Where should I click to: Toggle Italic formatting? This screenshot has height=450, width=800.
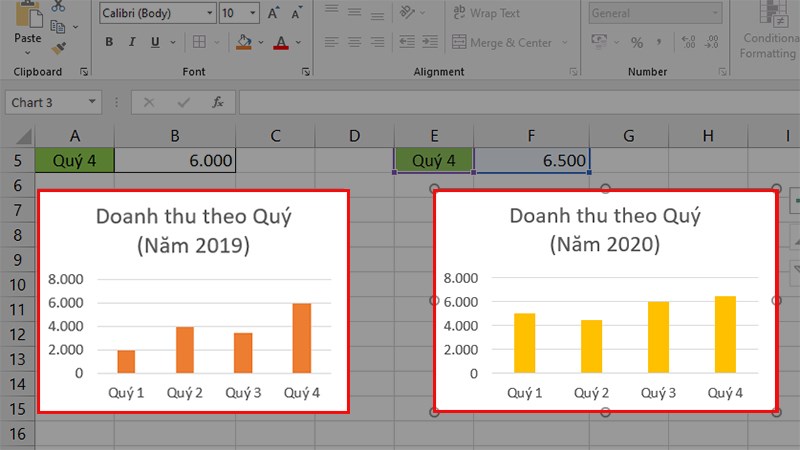coord(132,42)
